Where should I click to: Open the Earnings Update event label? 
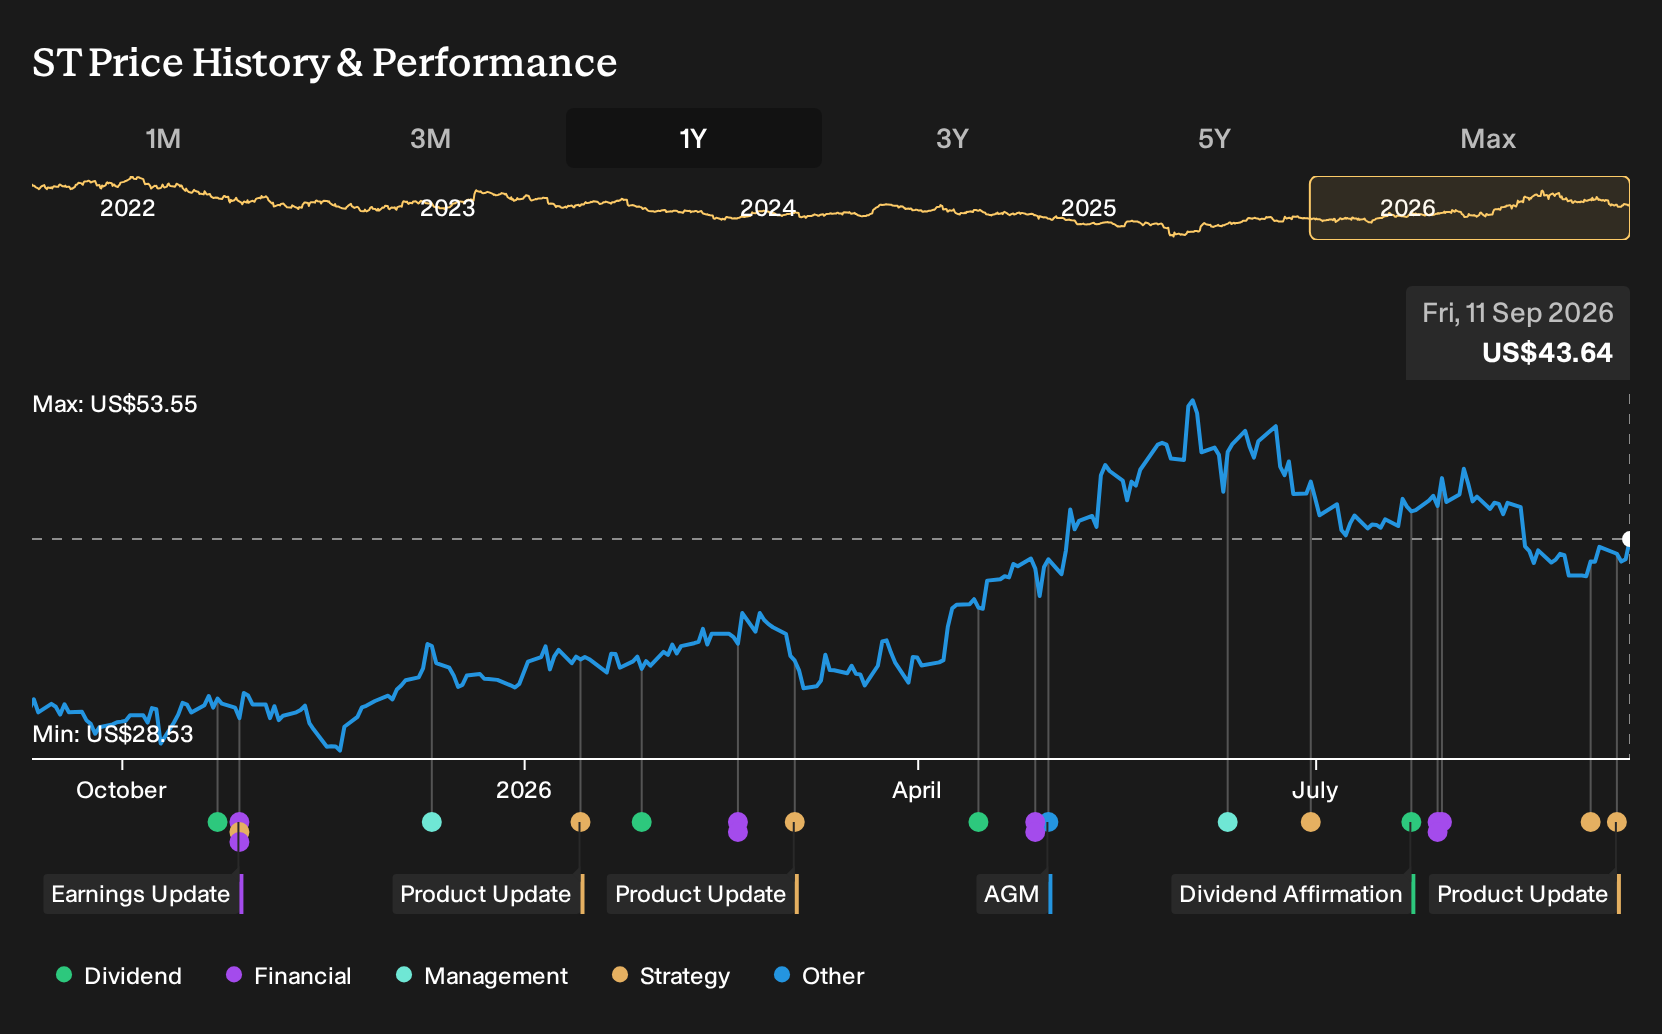pyautogui.click(x=143, y=894)
